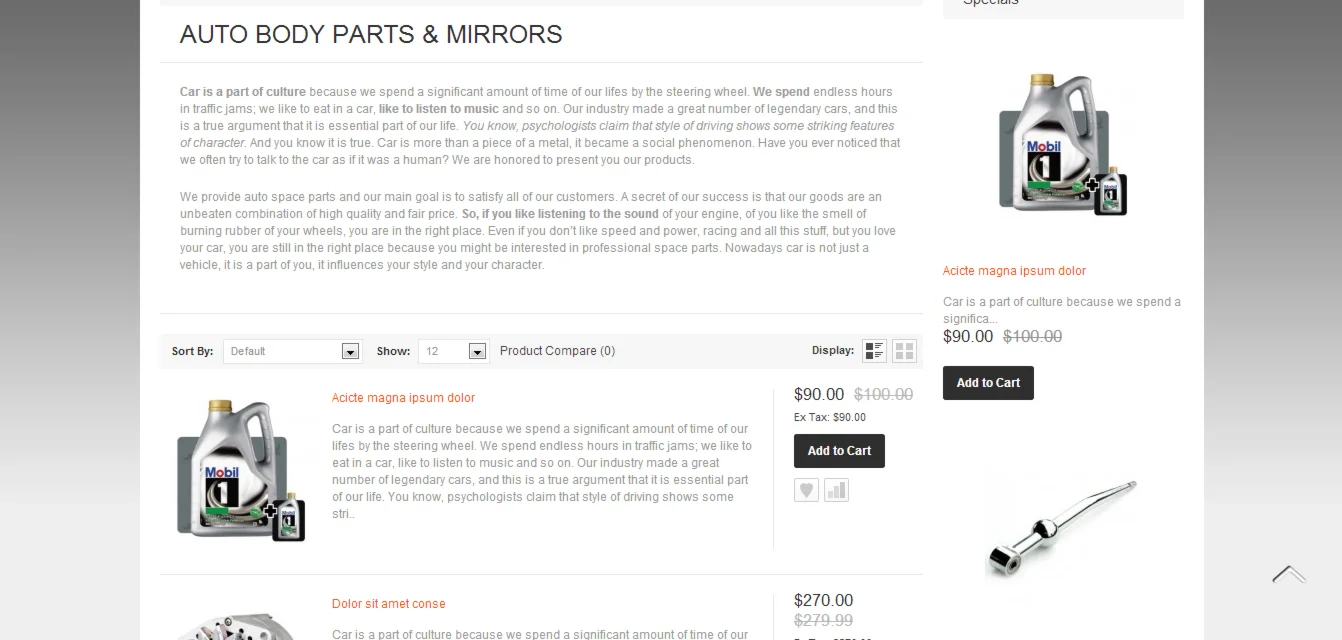Switch to grid view display
1342x640 pixels.
(x=904, y=351)
